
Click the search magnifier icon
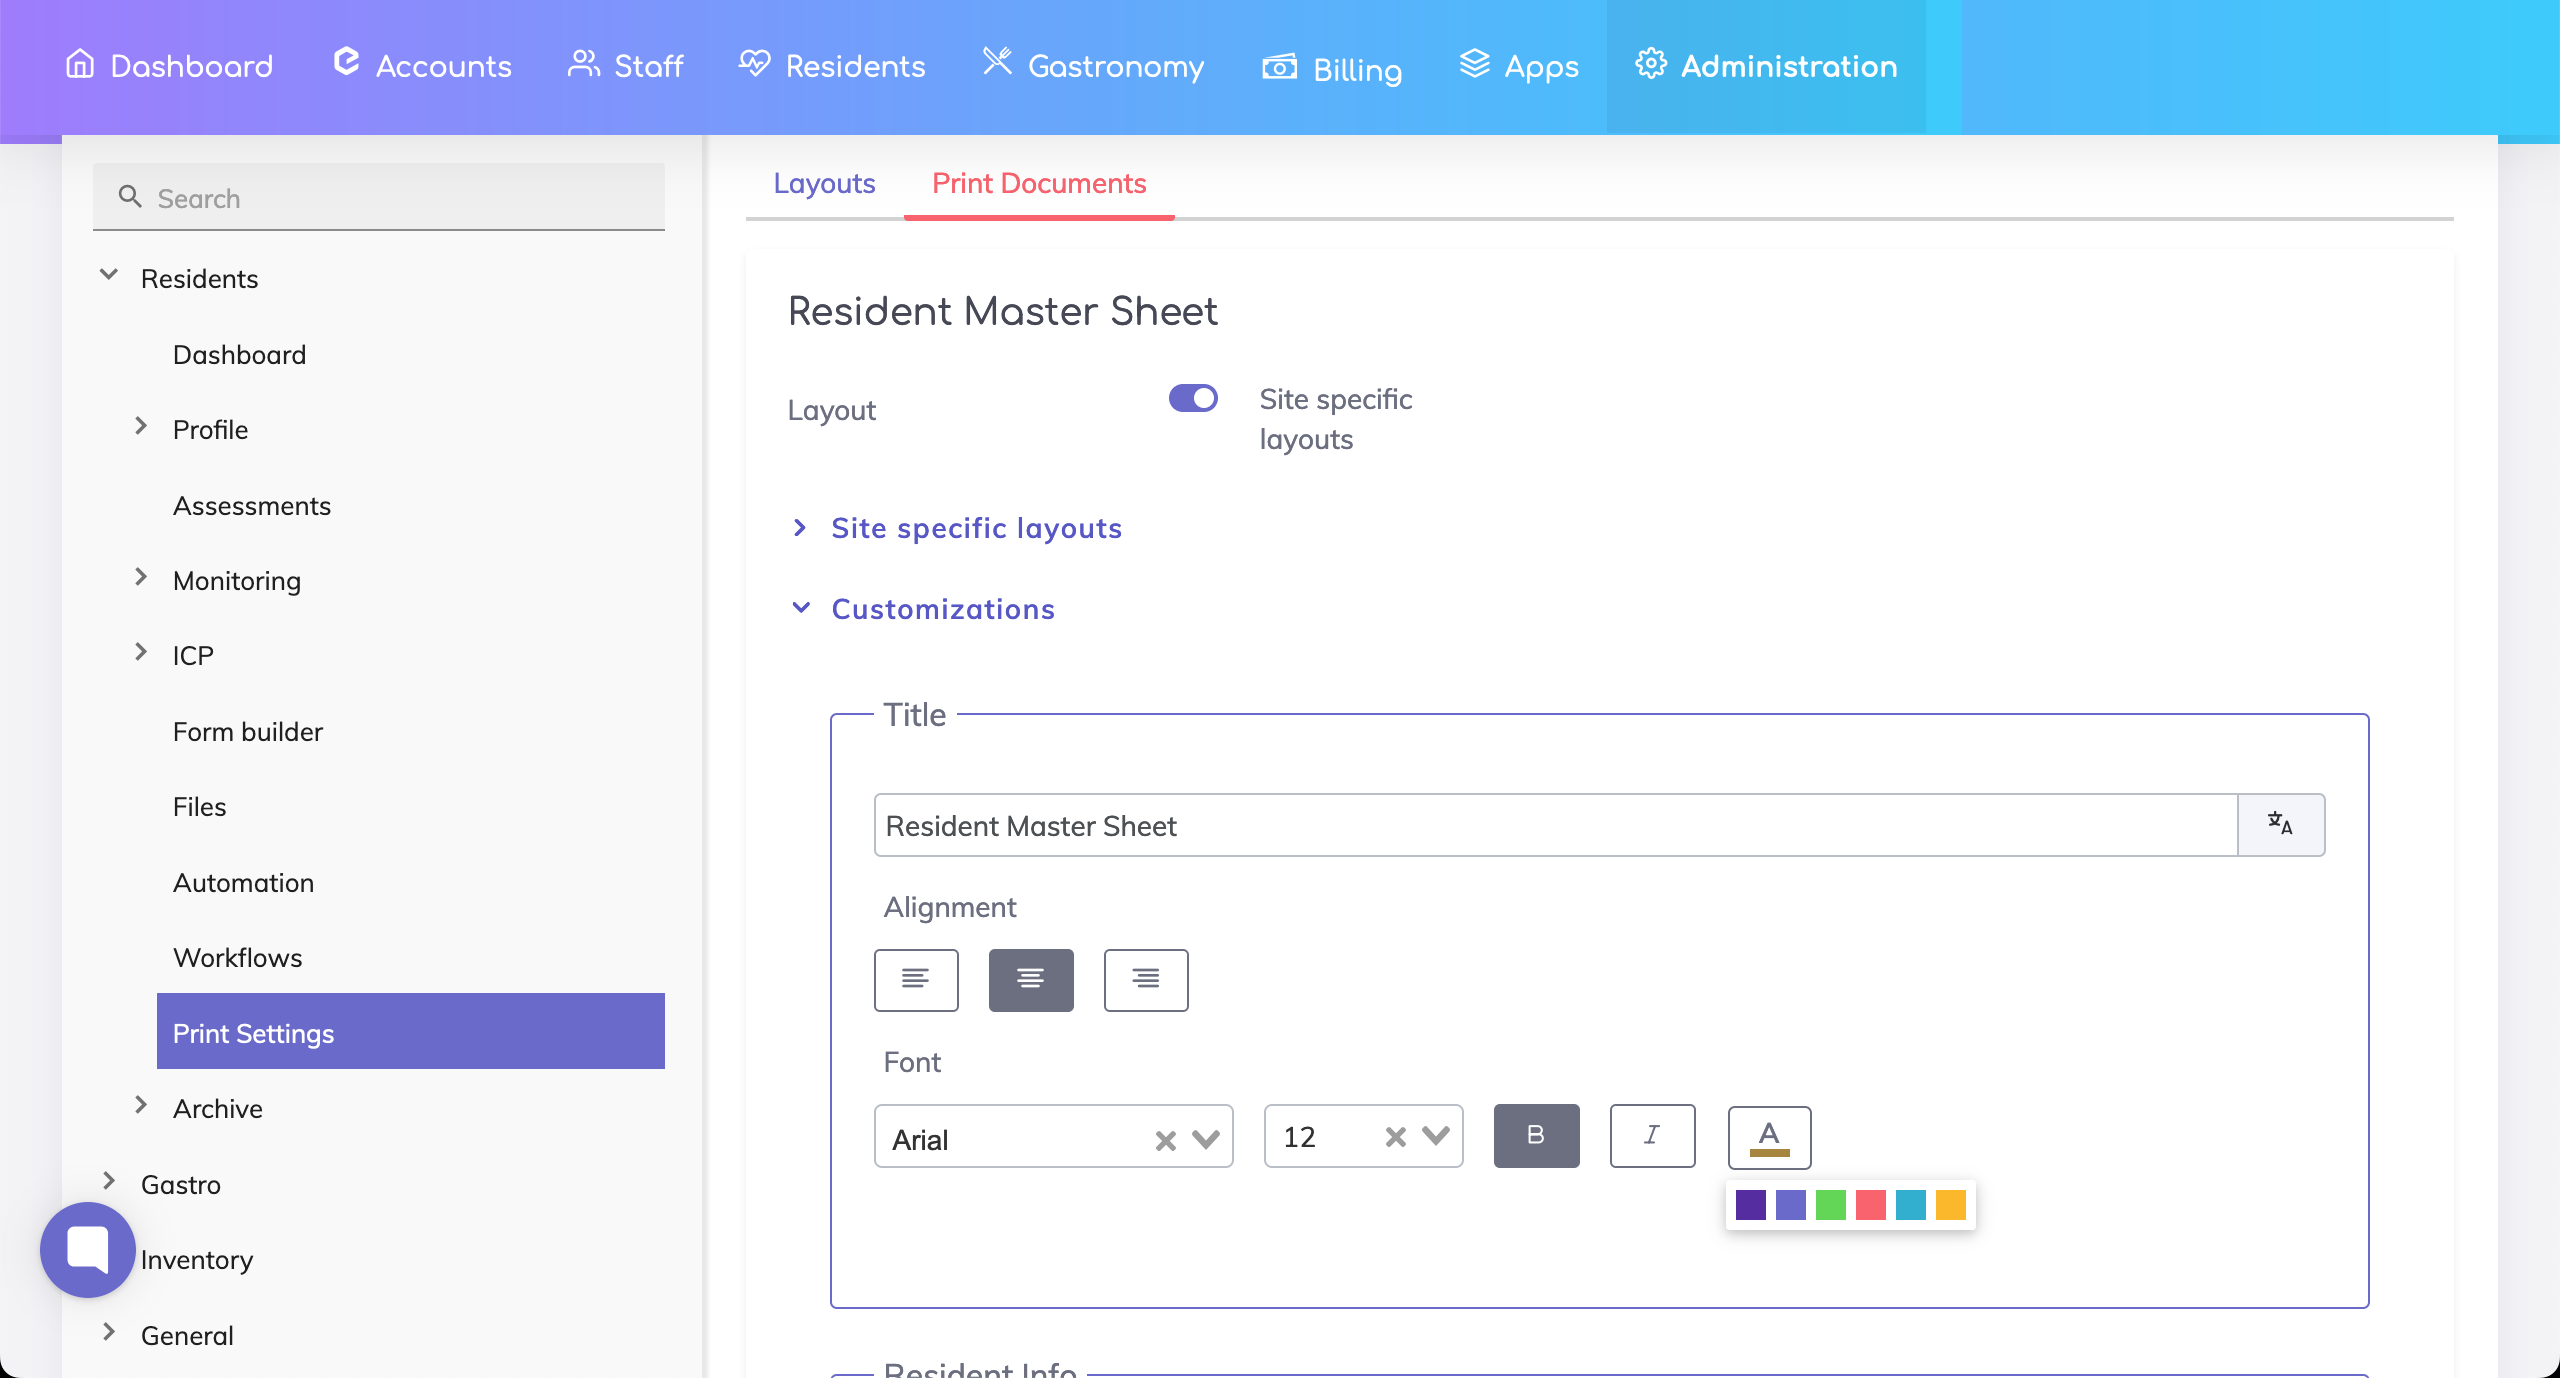coord(130,197)
